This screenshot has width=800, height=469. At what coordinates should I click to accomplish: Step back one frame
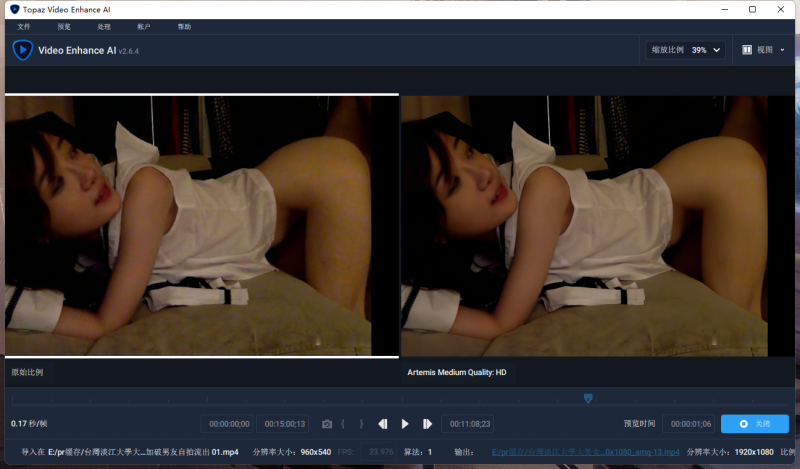383,424
